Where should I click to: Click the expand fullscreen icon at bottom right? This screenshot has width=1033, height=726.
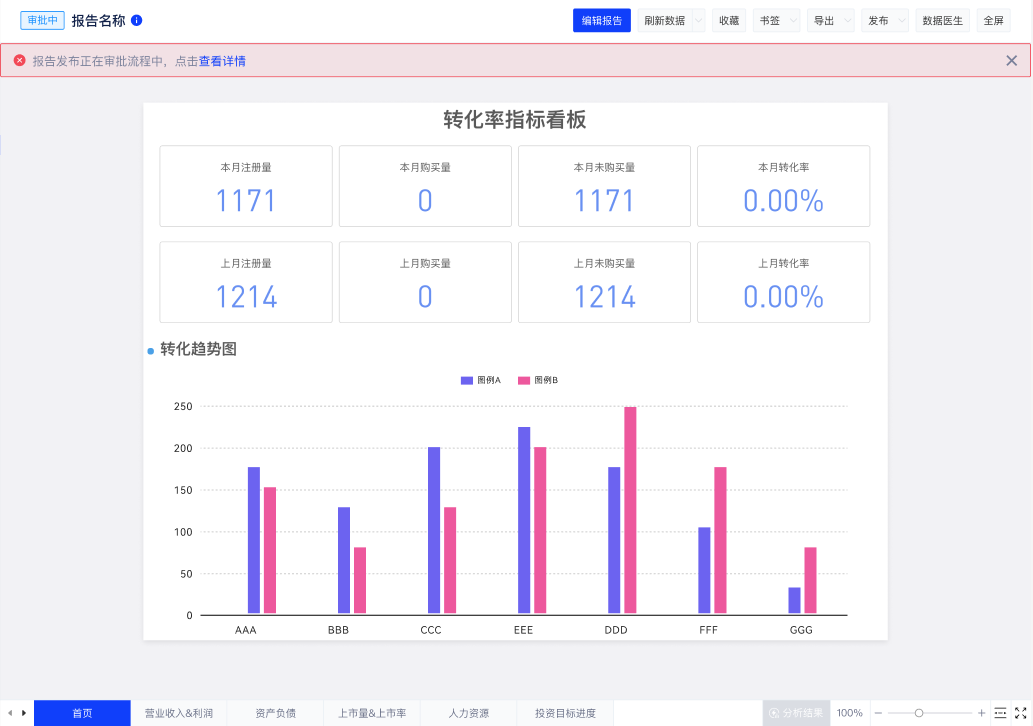1021,713
